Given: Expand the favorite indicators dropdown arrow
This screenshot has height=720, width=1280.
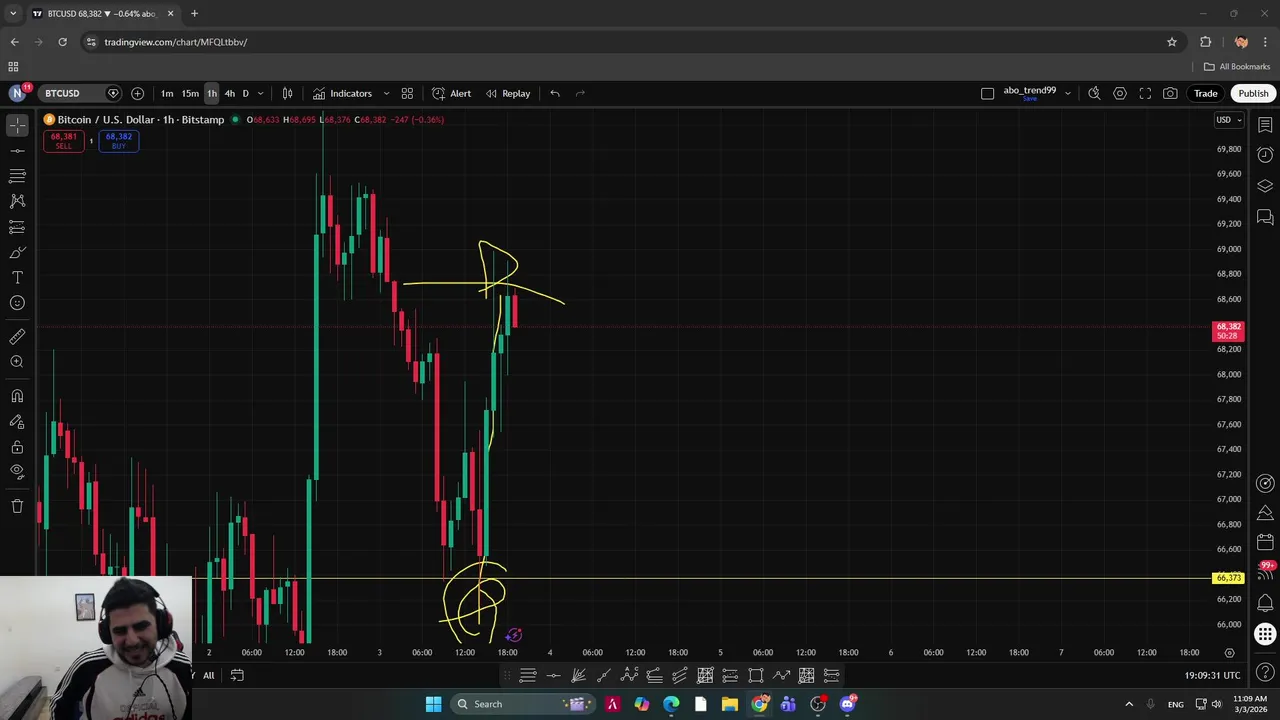Looking at the screenshot, I should [x=386, y=93].
